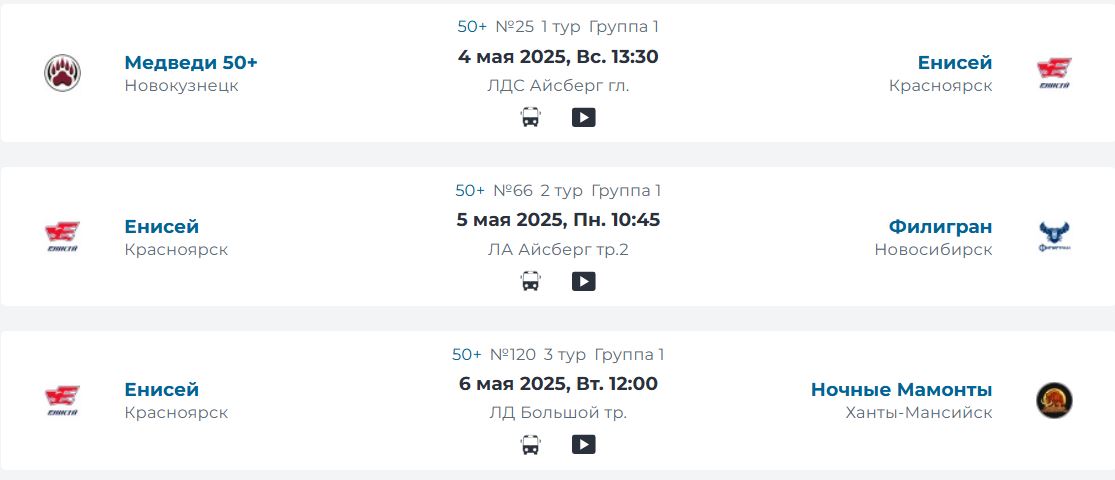Click the bus icon for match №66
Screen dimensions: 1115x480
[x=530, y=282]
